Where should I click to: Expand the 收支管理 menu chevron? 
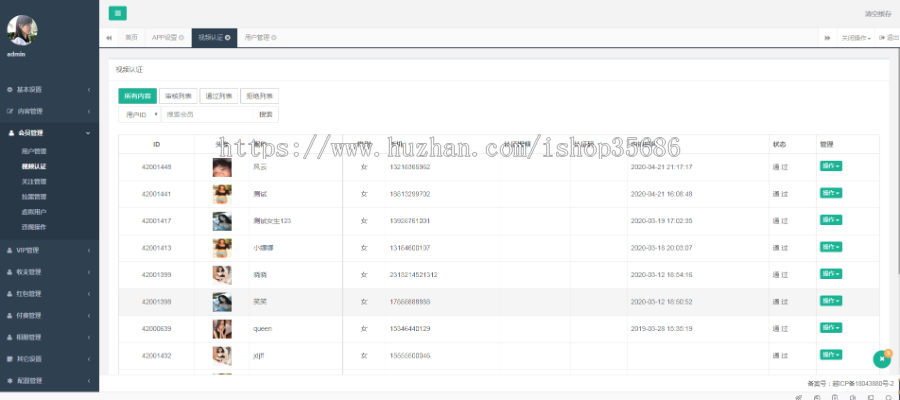pos(88,272)
